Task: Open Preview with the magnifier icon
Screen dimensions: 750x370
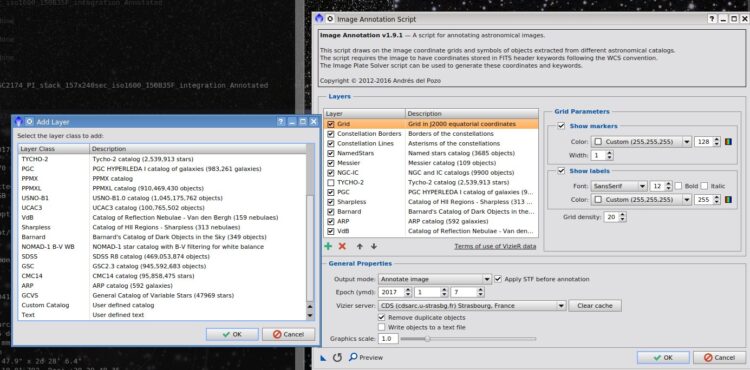Action: (x=366, y=357)
